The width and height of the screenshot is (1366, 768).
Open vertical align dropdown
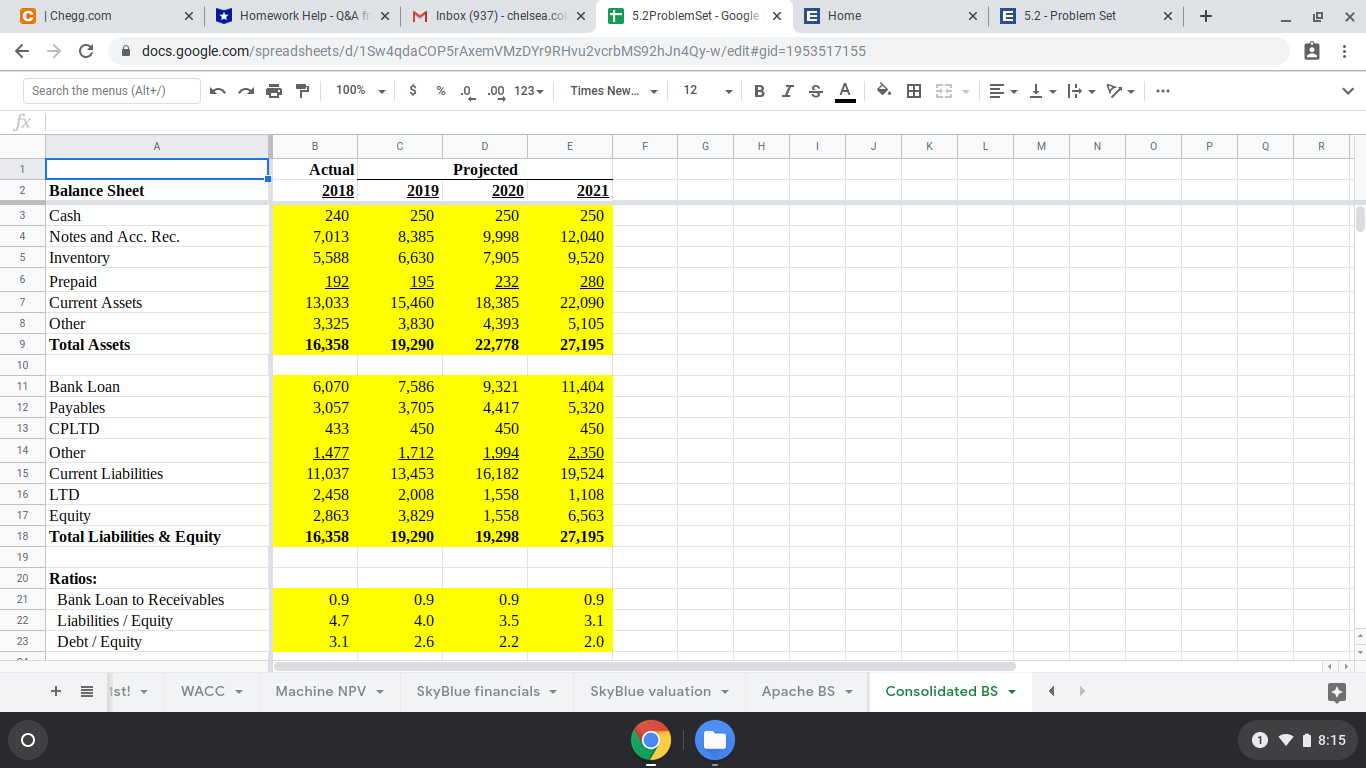(x=1042, y=91)
